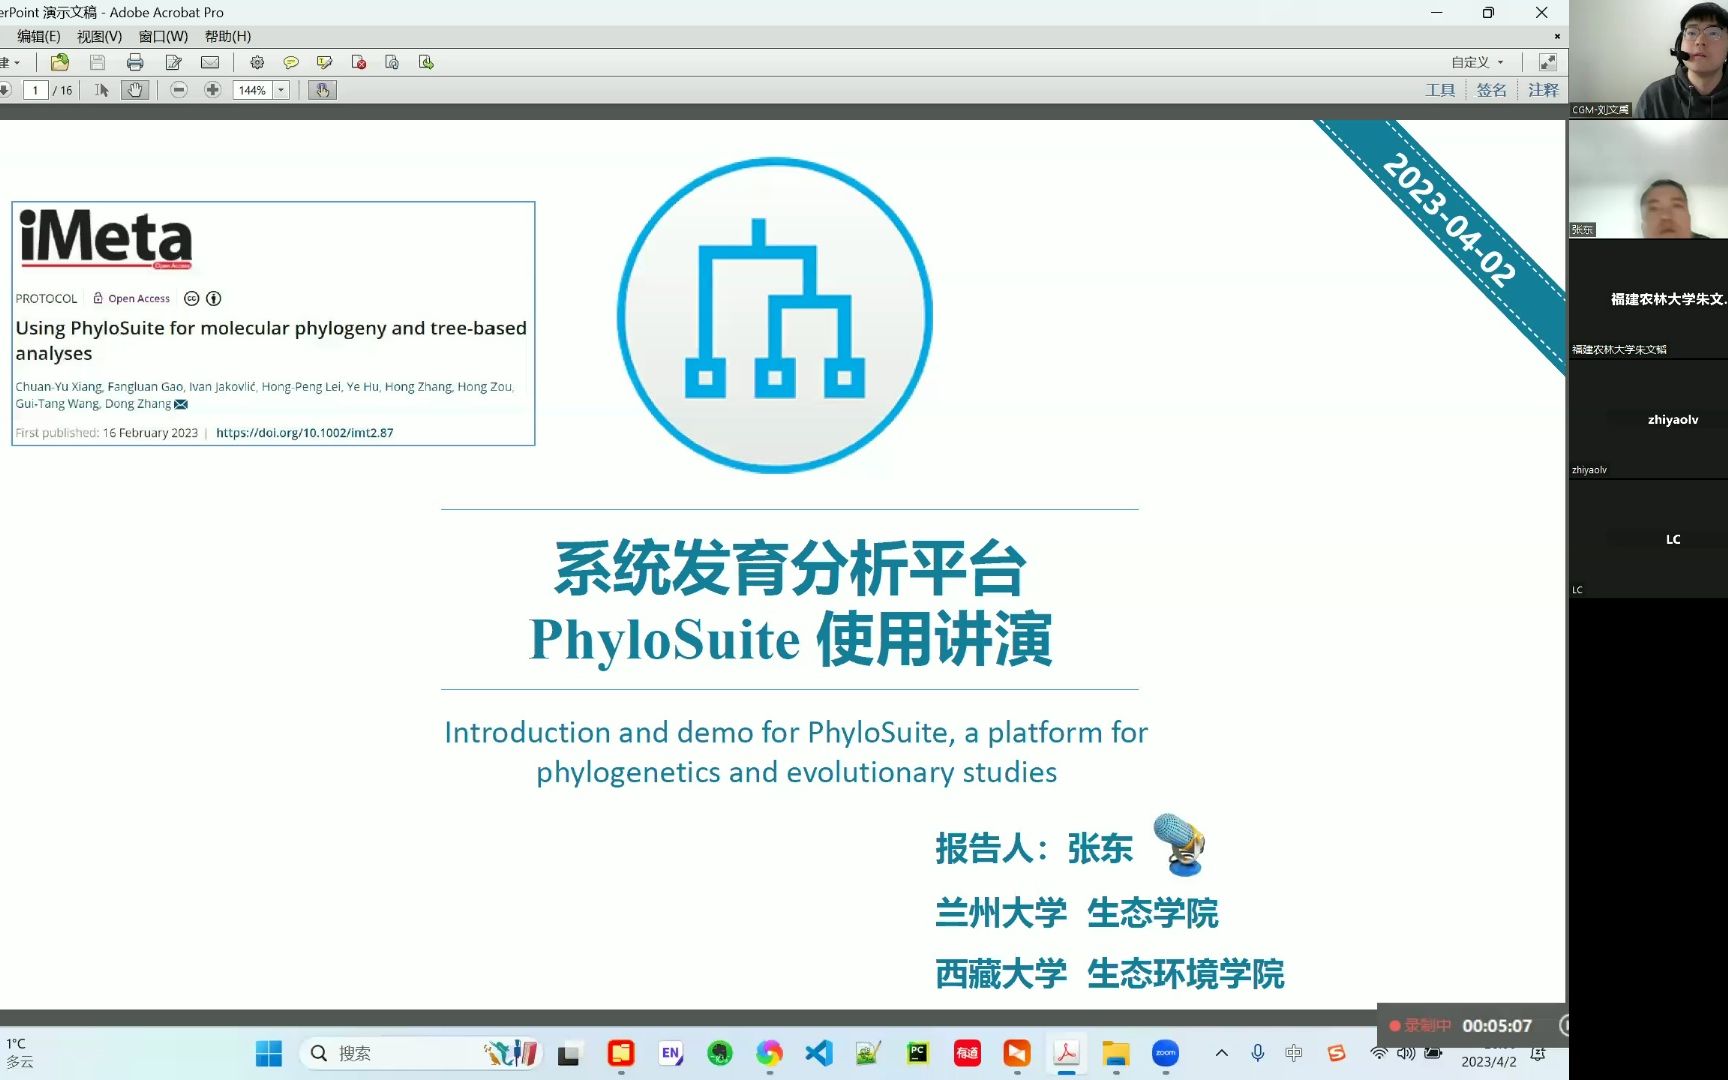Click the page number input field
Viewport: 1728px width, 1080px height.
point(35,89)
